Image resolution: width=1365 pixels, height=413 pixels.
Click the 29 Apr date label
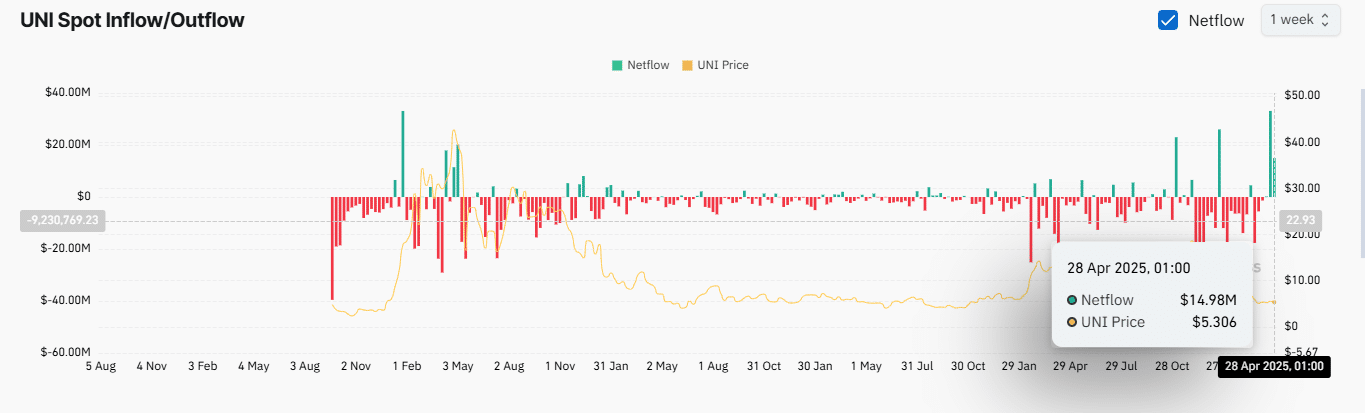click(x=1070, y=367)
